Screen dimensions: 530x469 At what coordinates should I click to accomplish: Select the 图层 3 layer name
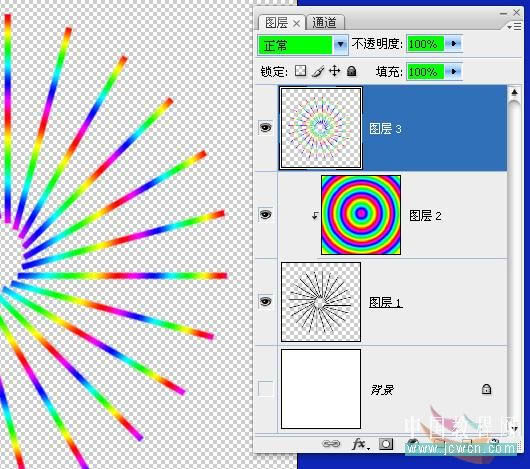coord(385,129)
